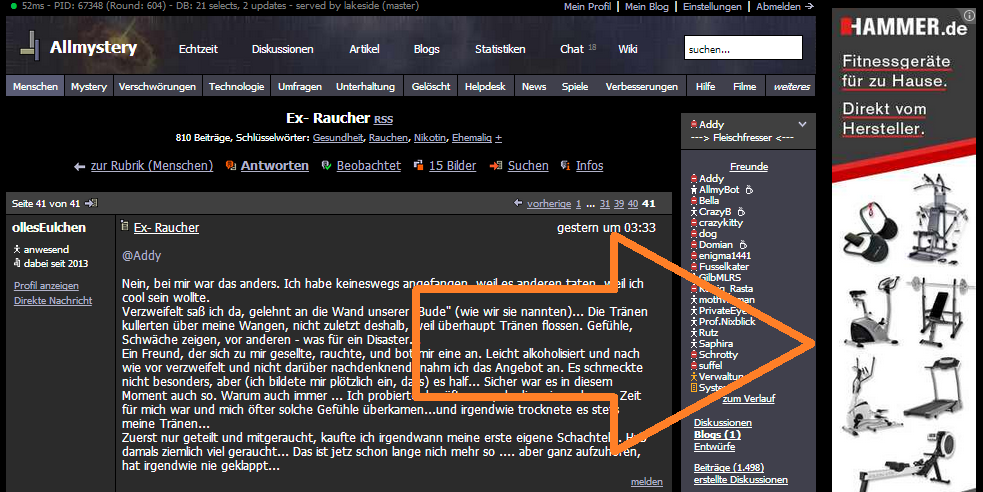Screen dimensions: 983x492
Task: Click the 'Profil anzeigen' link
Action: click(46, 286)
